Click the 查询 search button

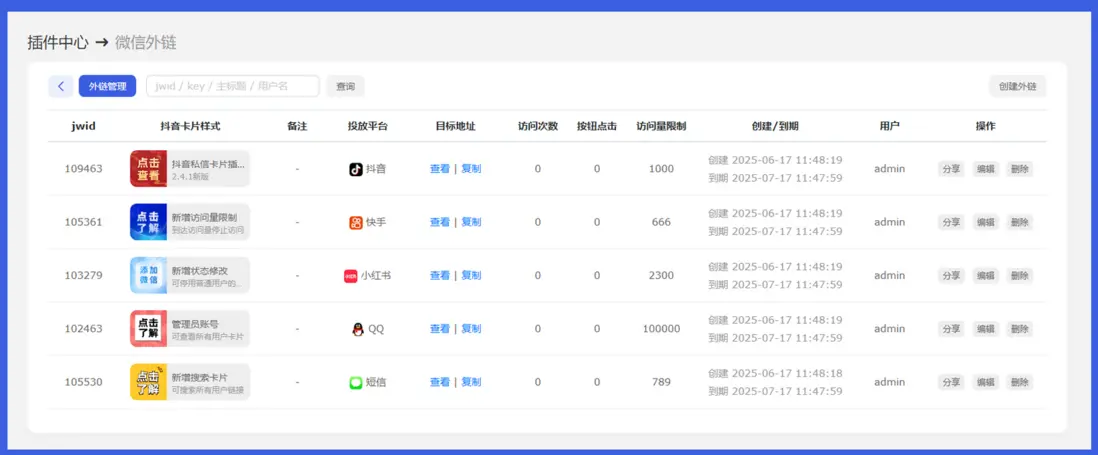[345, 86]
